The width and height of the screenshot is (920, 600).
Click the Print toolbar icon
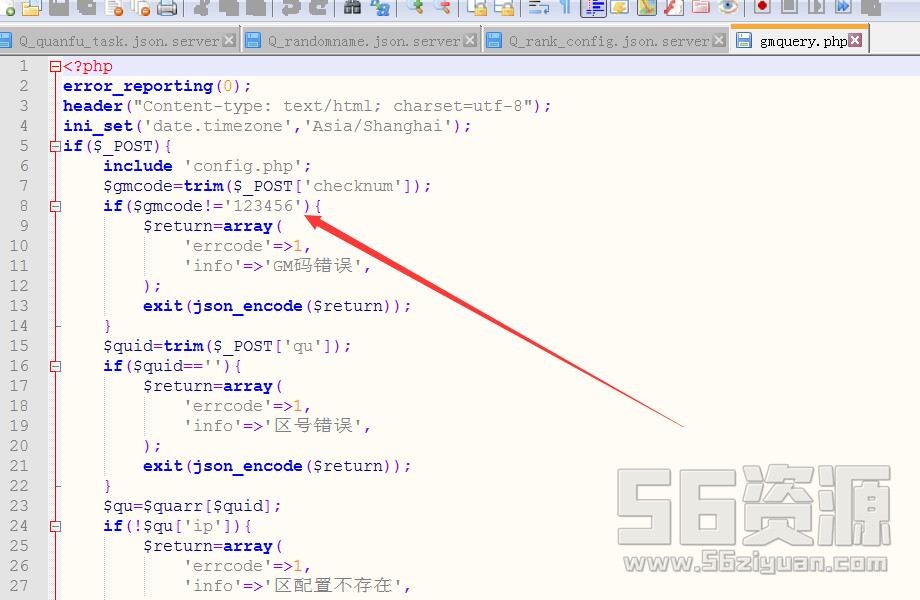coord(166,8)
